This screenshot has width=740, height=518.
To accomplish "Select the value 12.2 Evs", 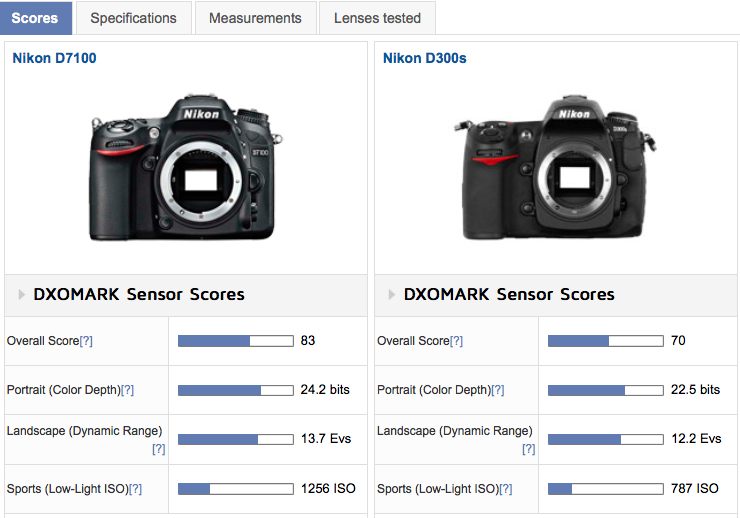I will (697, 439).
